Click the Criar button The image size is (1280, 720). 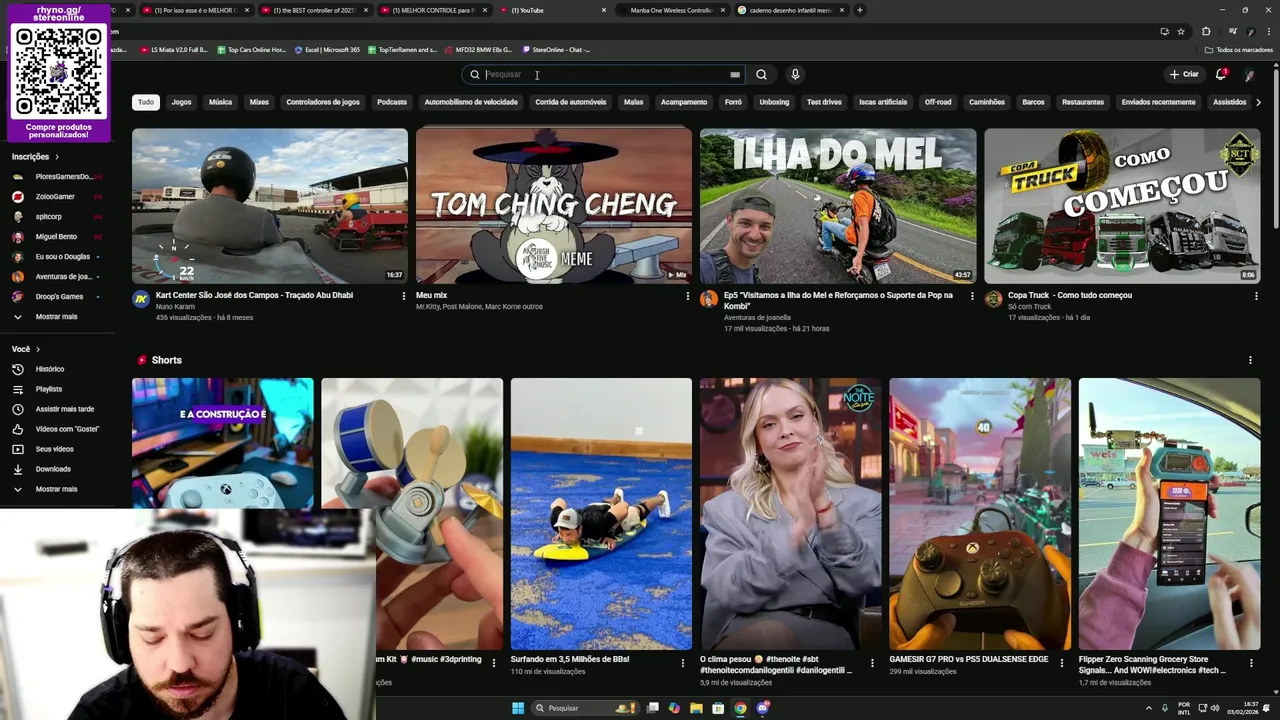coord(1184,74)
